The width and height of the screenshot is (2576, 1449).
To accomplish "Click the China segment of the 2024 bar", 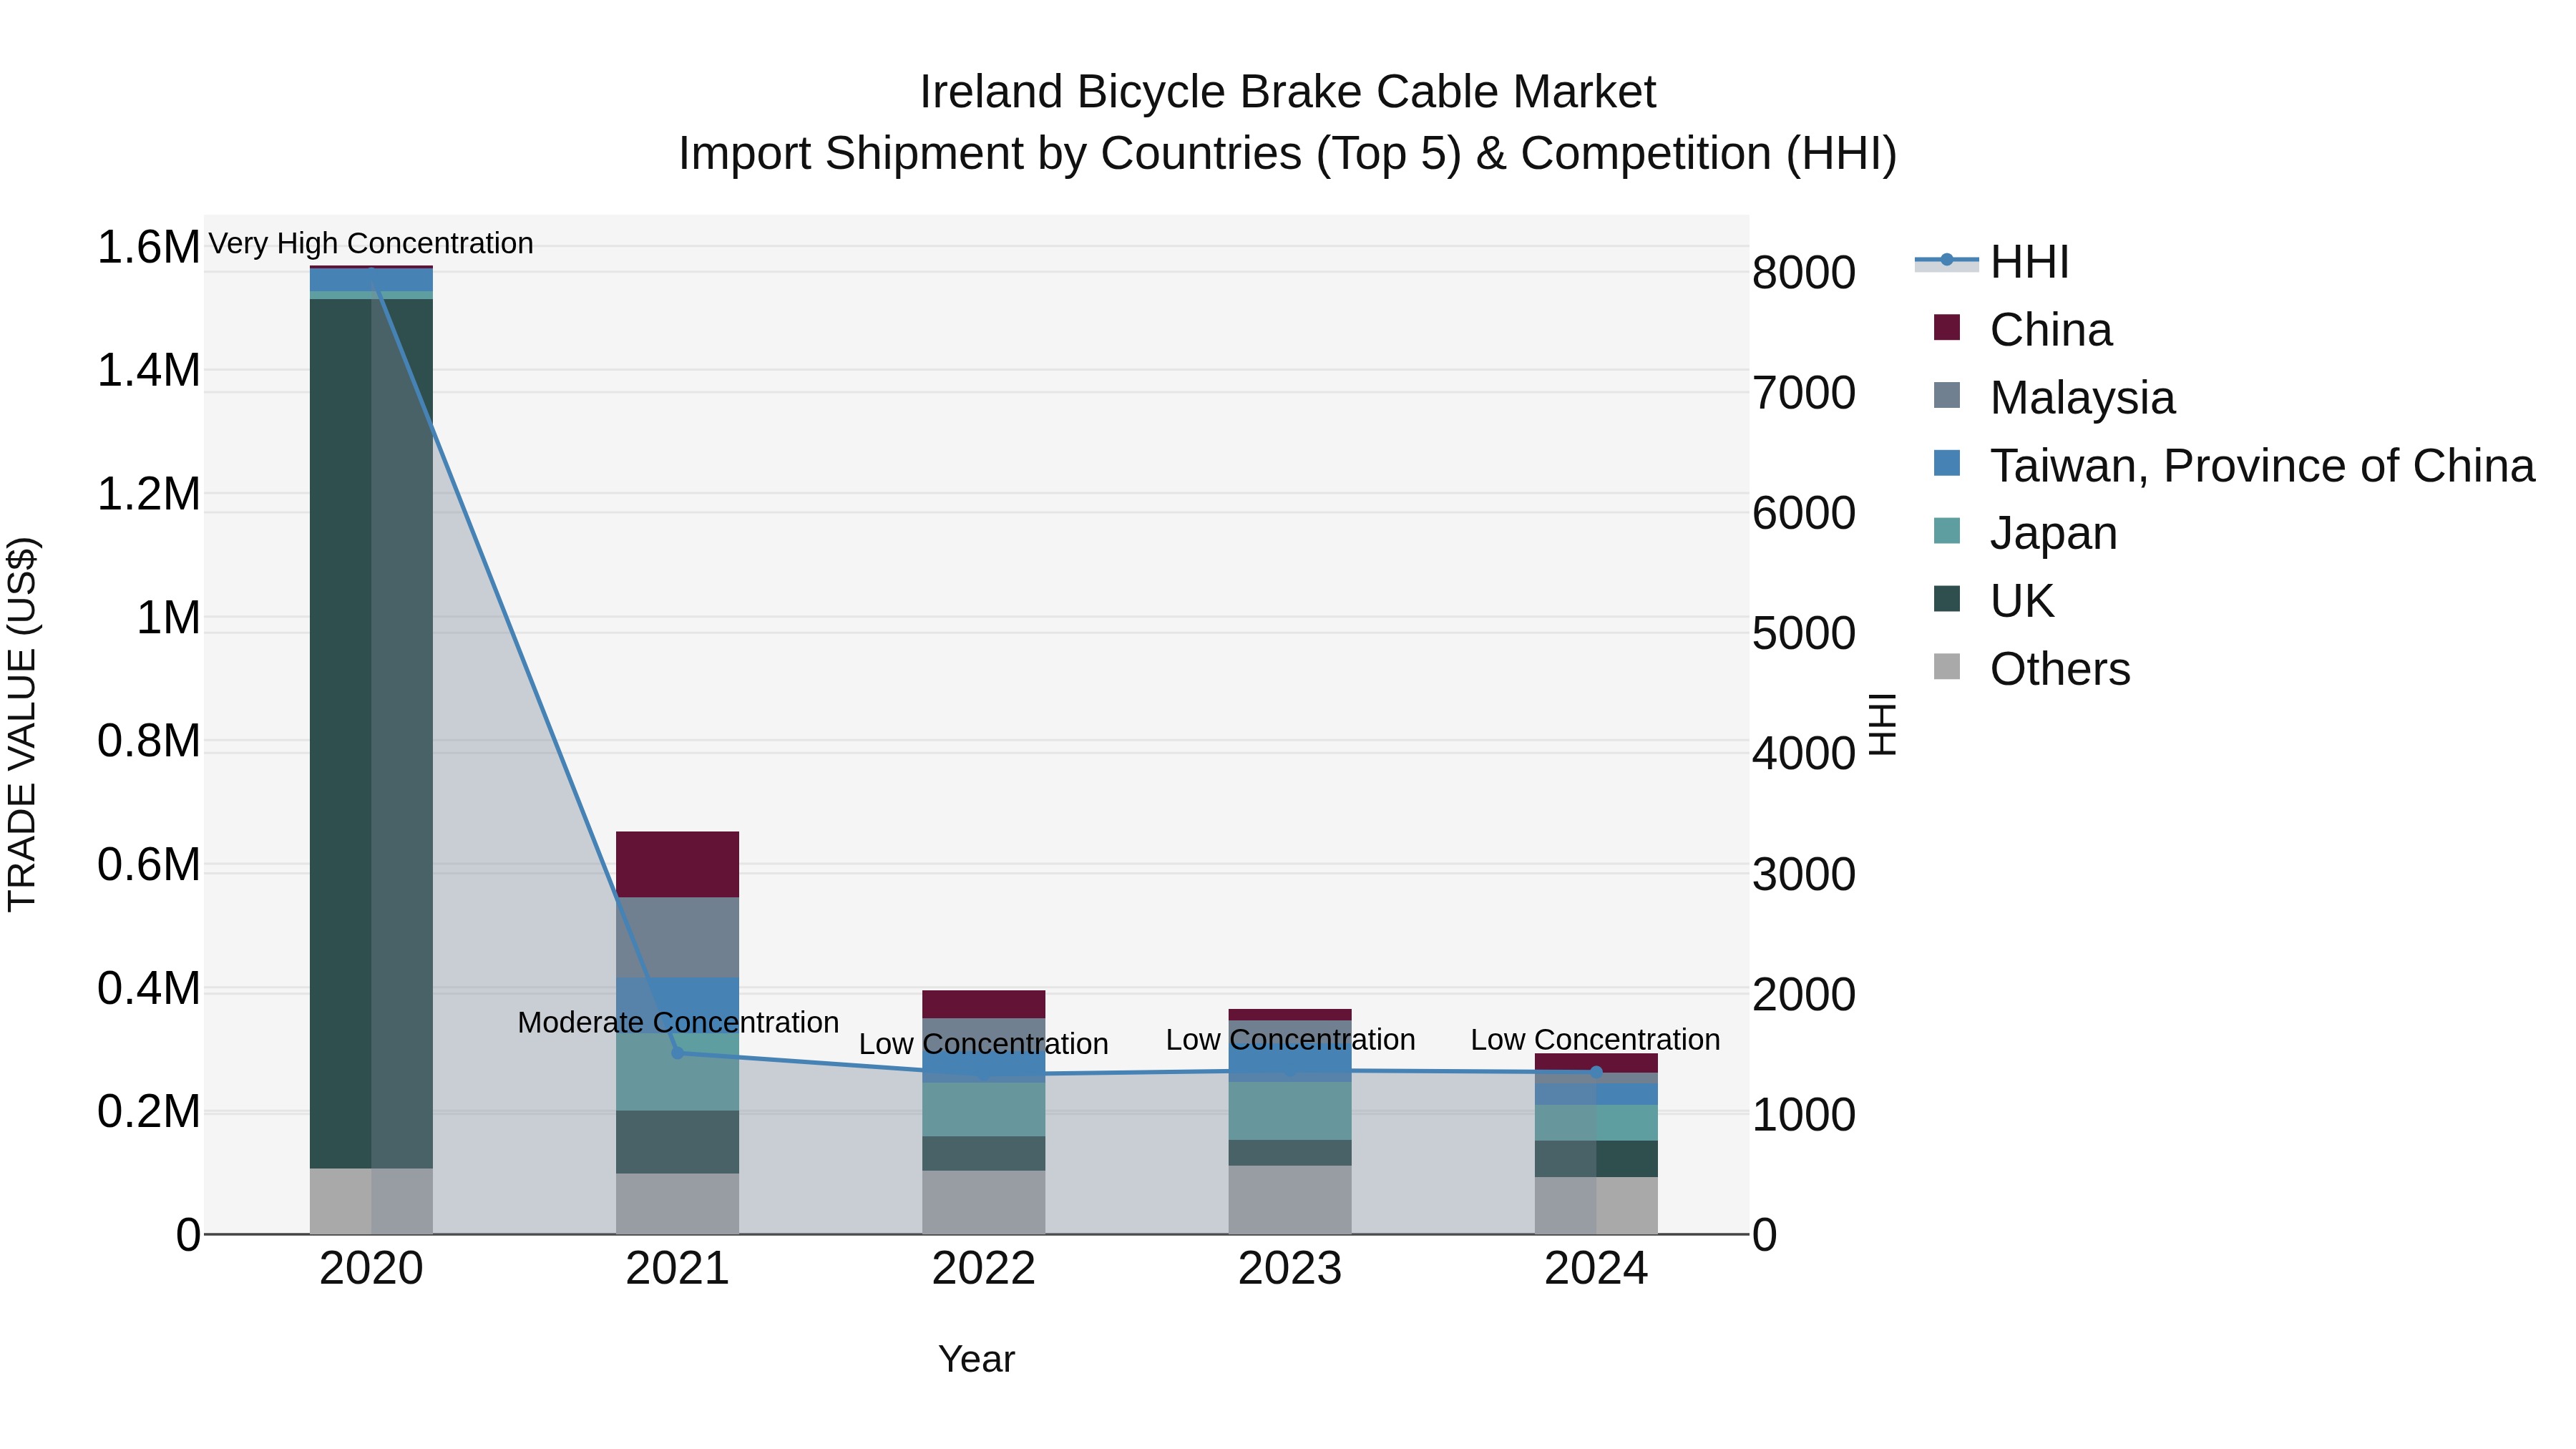I will coord(1596,1063).
